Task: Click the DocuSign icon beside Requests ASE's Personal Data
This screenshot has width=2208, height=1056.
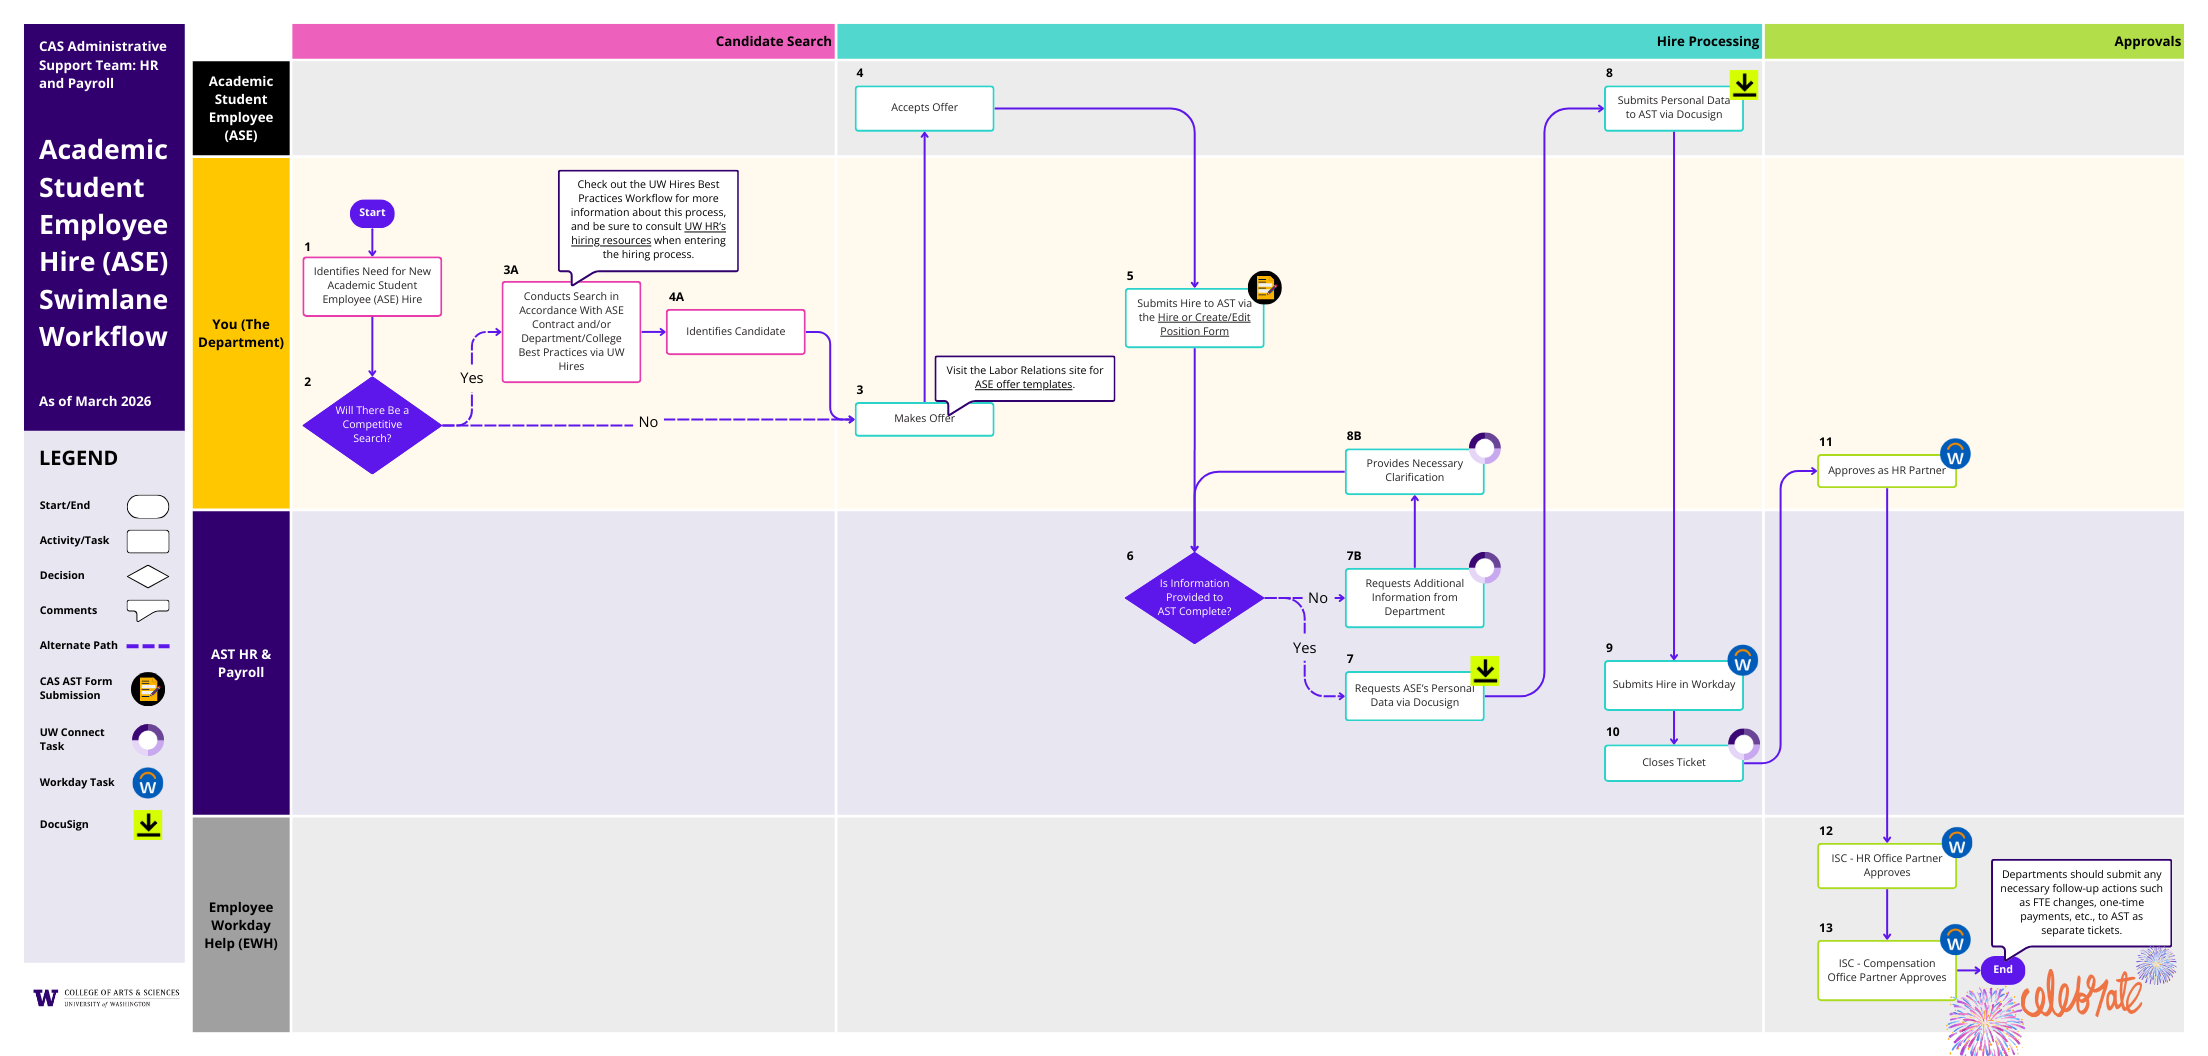Action: [x=1485, y=671]
